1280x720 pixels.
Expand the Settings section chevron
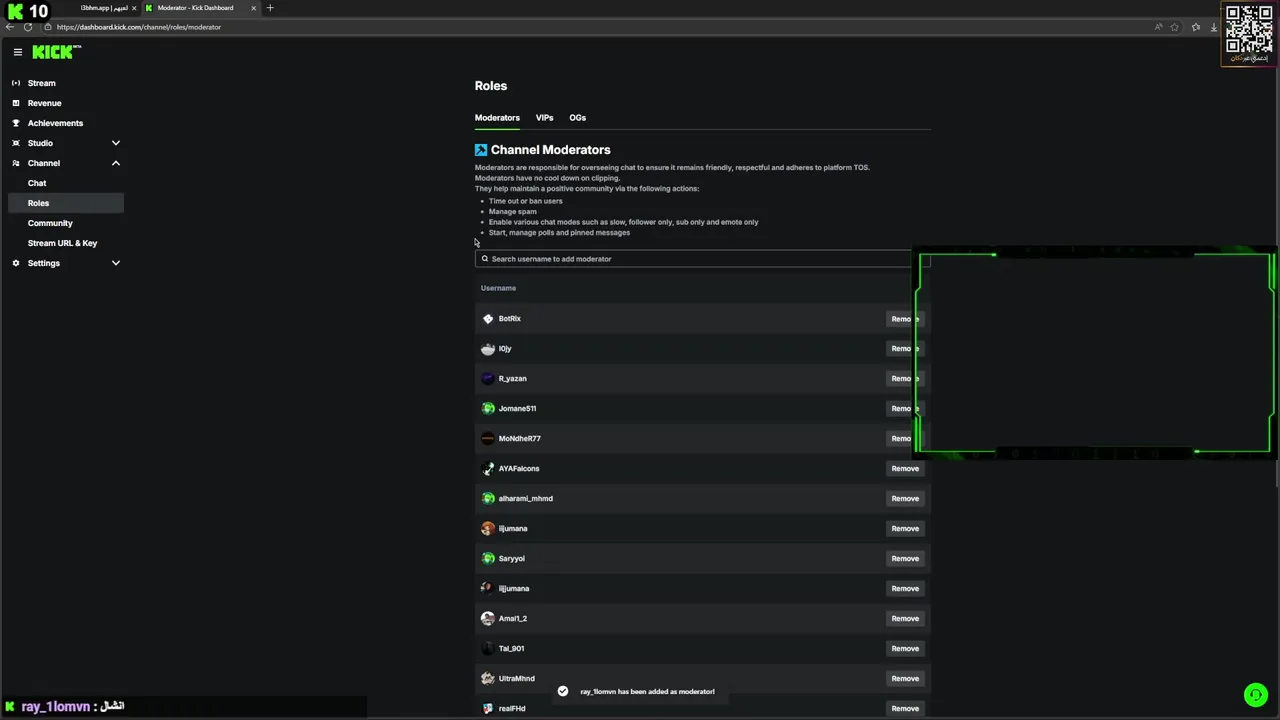(116, 263)
